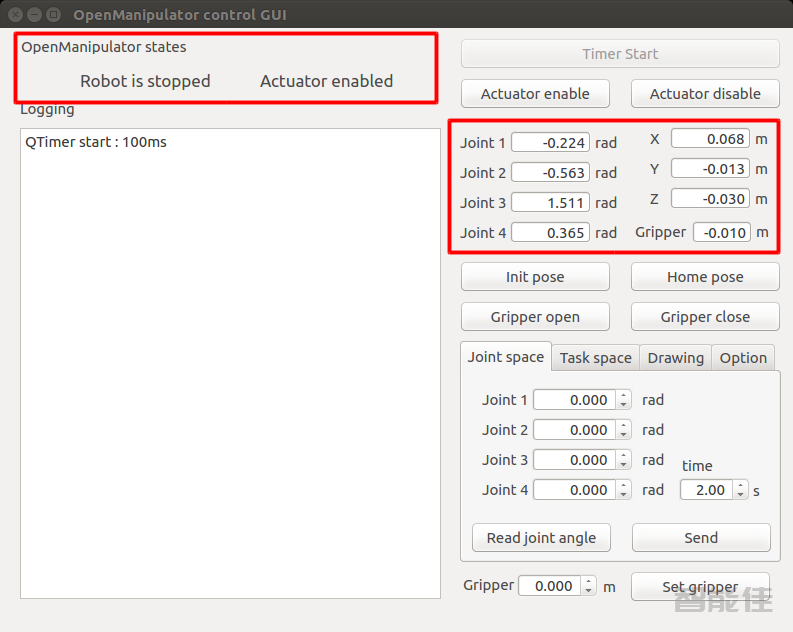Increase Joint 2 target with up arrow
793x632 pixels.
click(x=624, y=425)
